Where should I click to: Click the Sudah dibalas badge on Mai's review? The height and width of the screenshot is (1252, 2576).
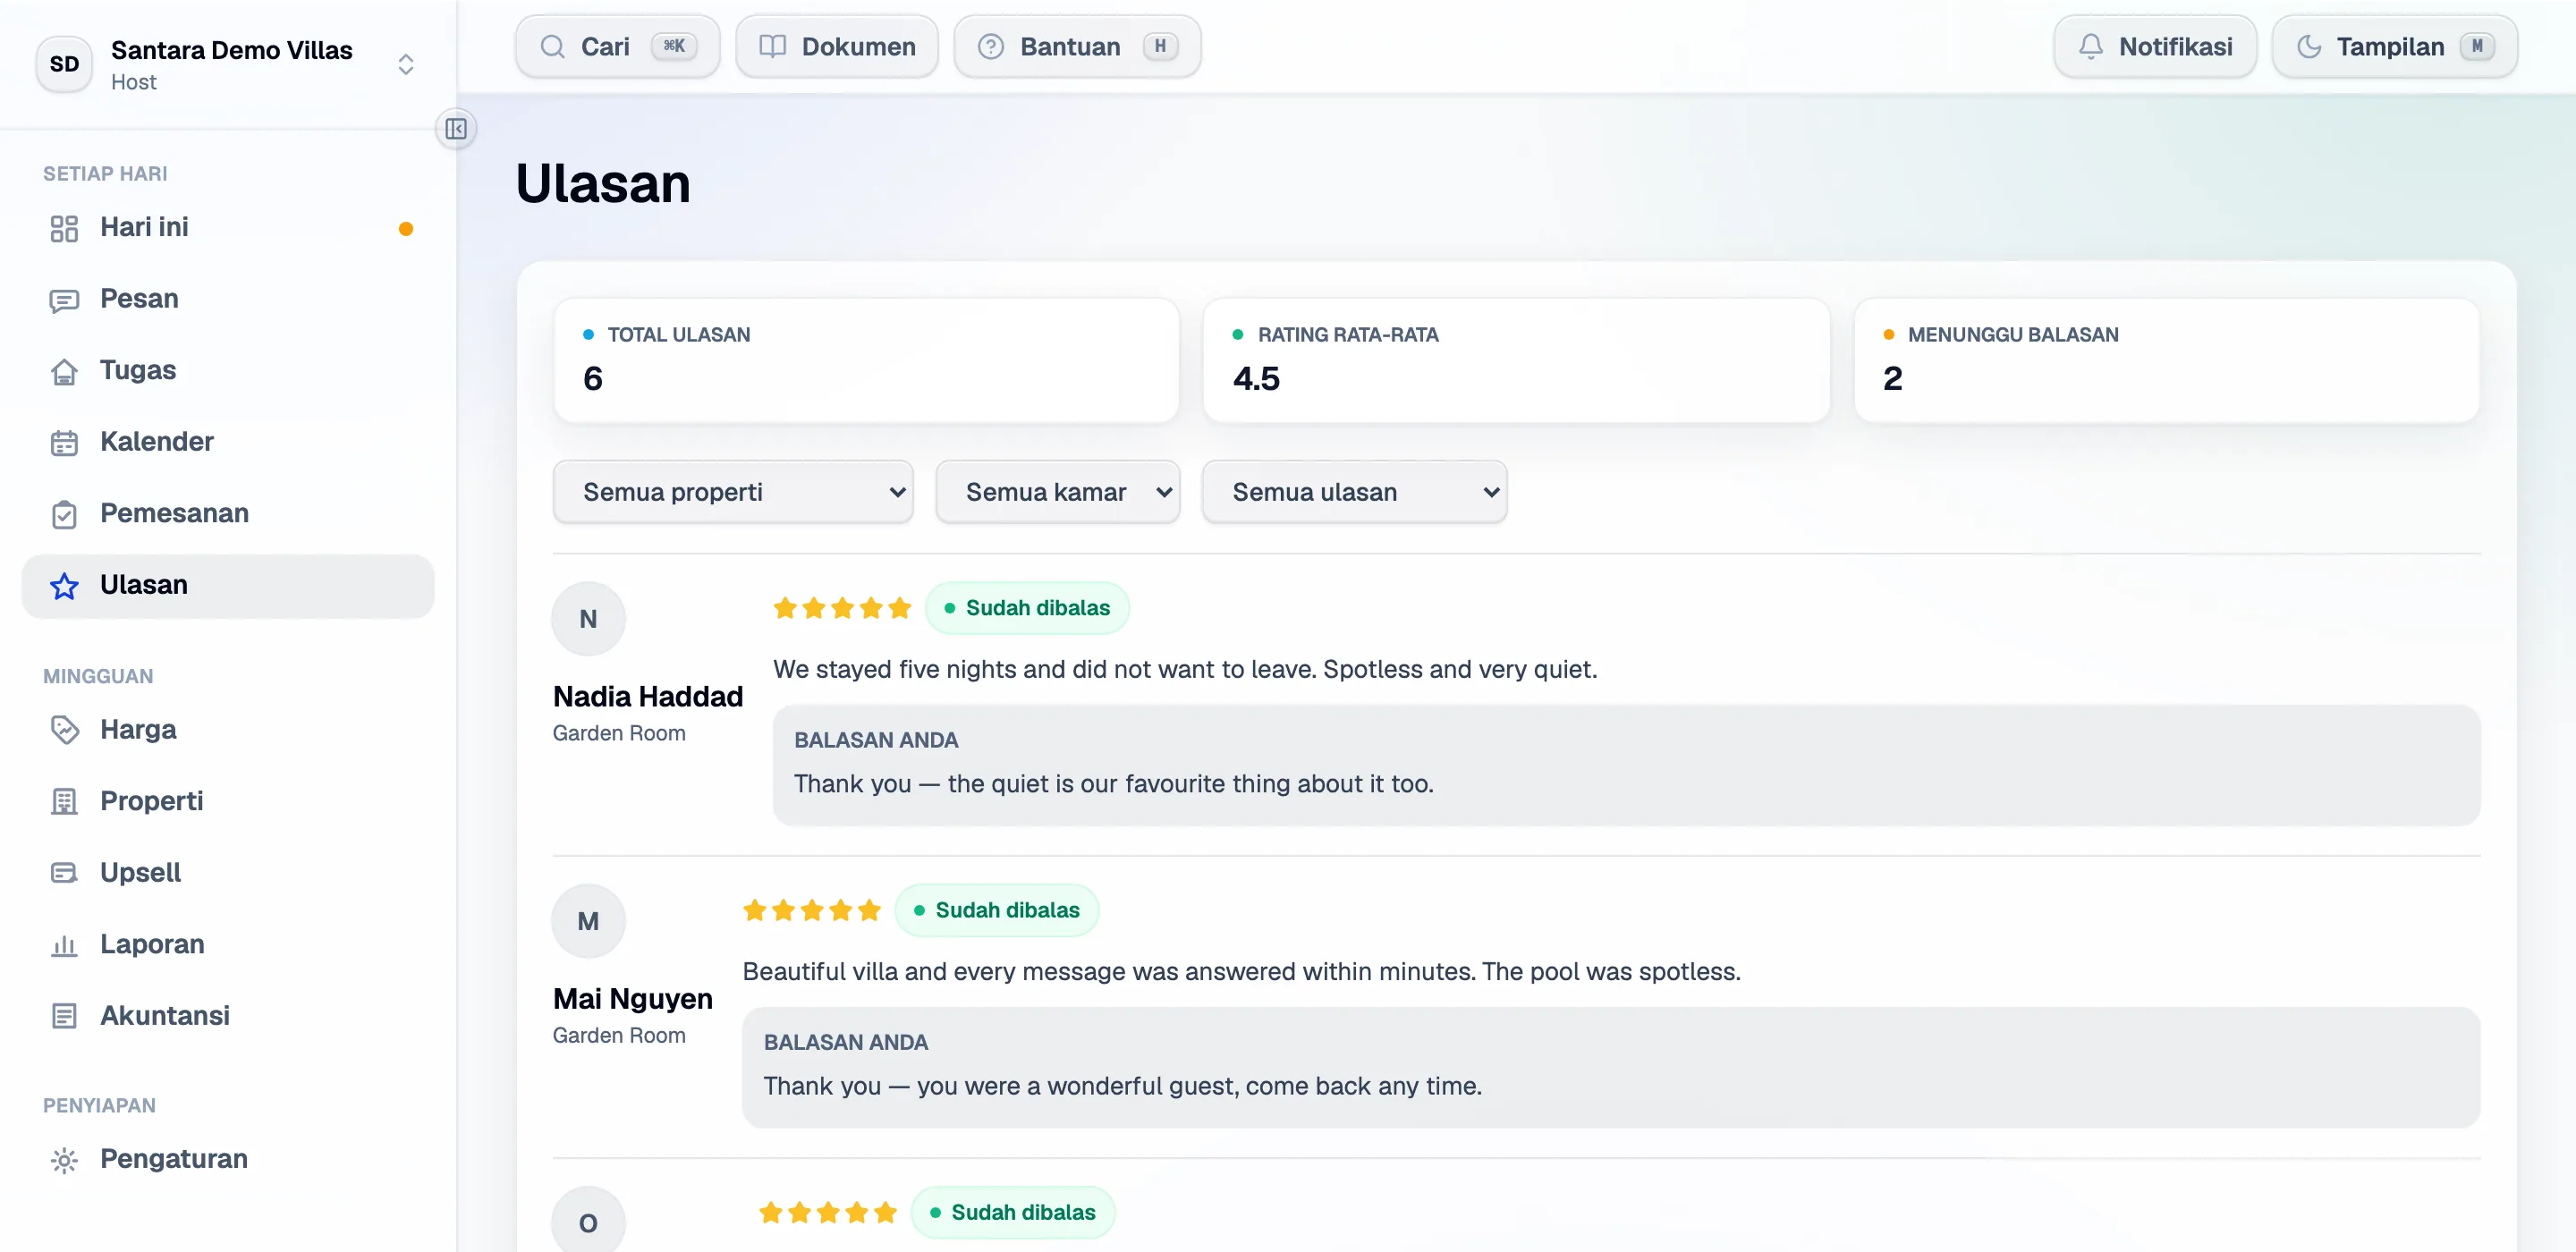tap(997, 910)
